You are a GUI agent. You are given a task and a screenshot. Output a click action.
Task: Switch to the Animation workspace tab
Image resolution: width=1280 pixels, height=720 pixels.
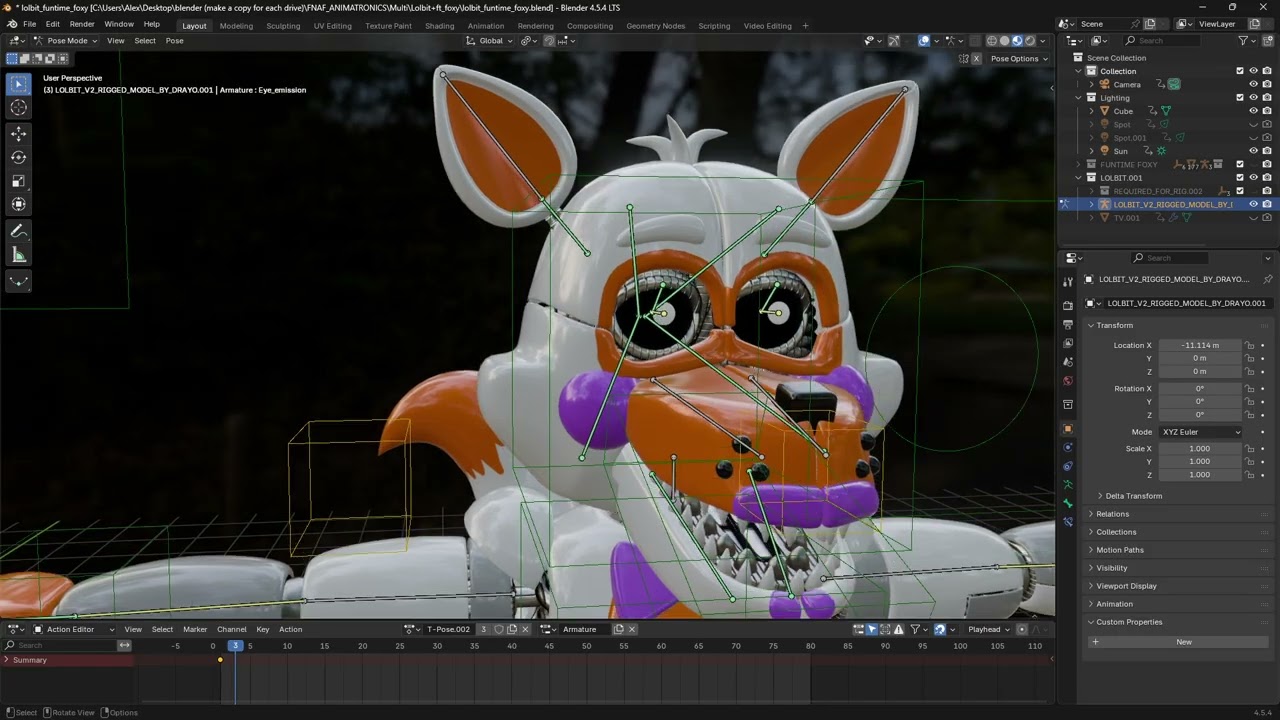486,26
